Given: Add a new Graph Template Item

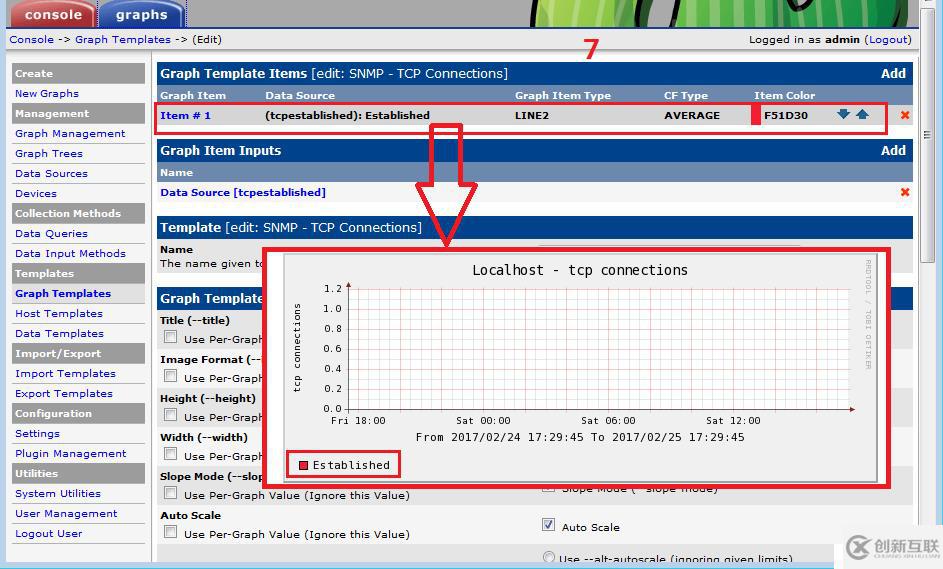Looking at the screenshot, I should tap(893, 73).
